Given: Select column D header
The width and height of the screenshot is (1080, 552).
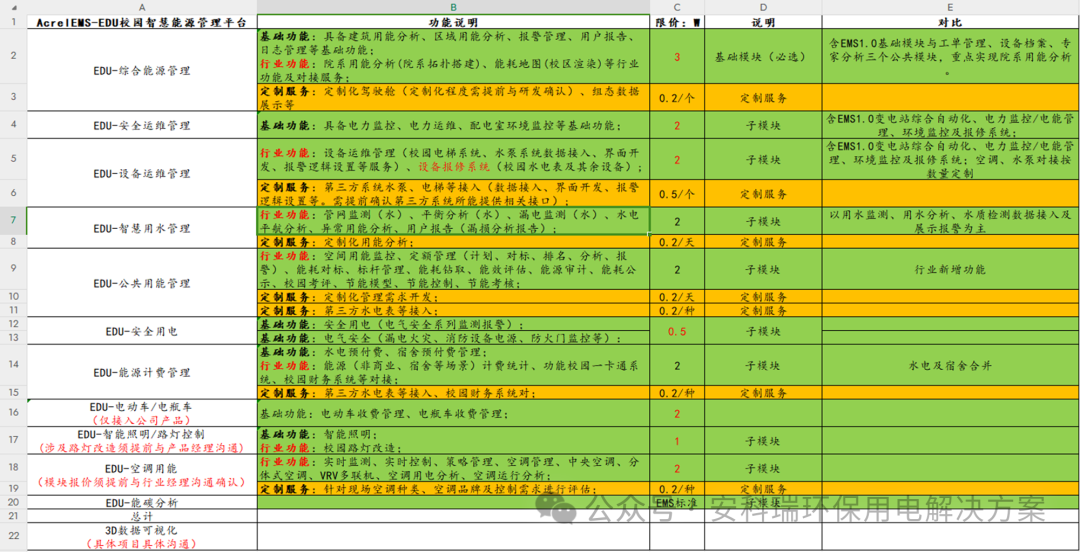Looking at the screenshot, I should coord(762,6).
